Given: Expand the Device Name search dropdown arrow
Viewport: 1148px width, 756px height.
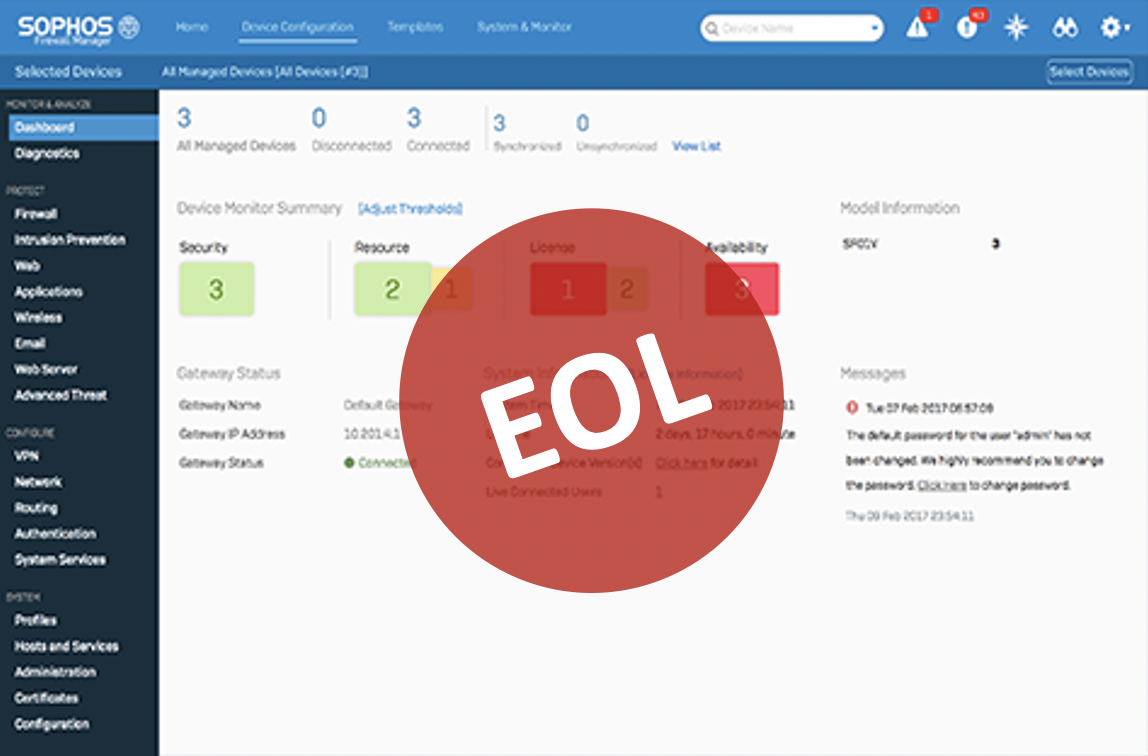Looking at the screenshot, I should (876, 29).
